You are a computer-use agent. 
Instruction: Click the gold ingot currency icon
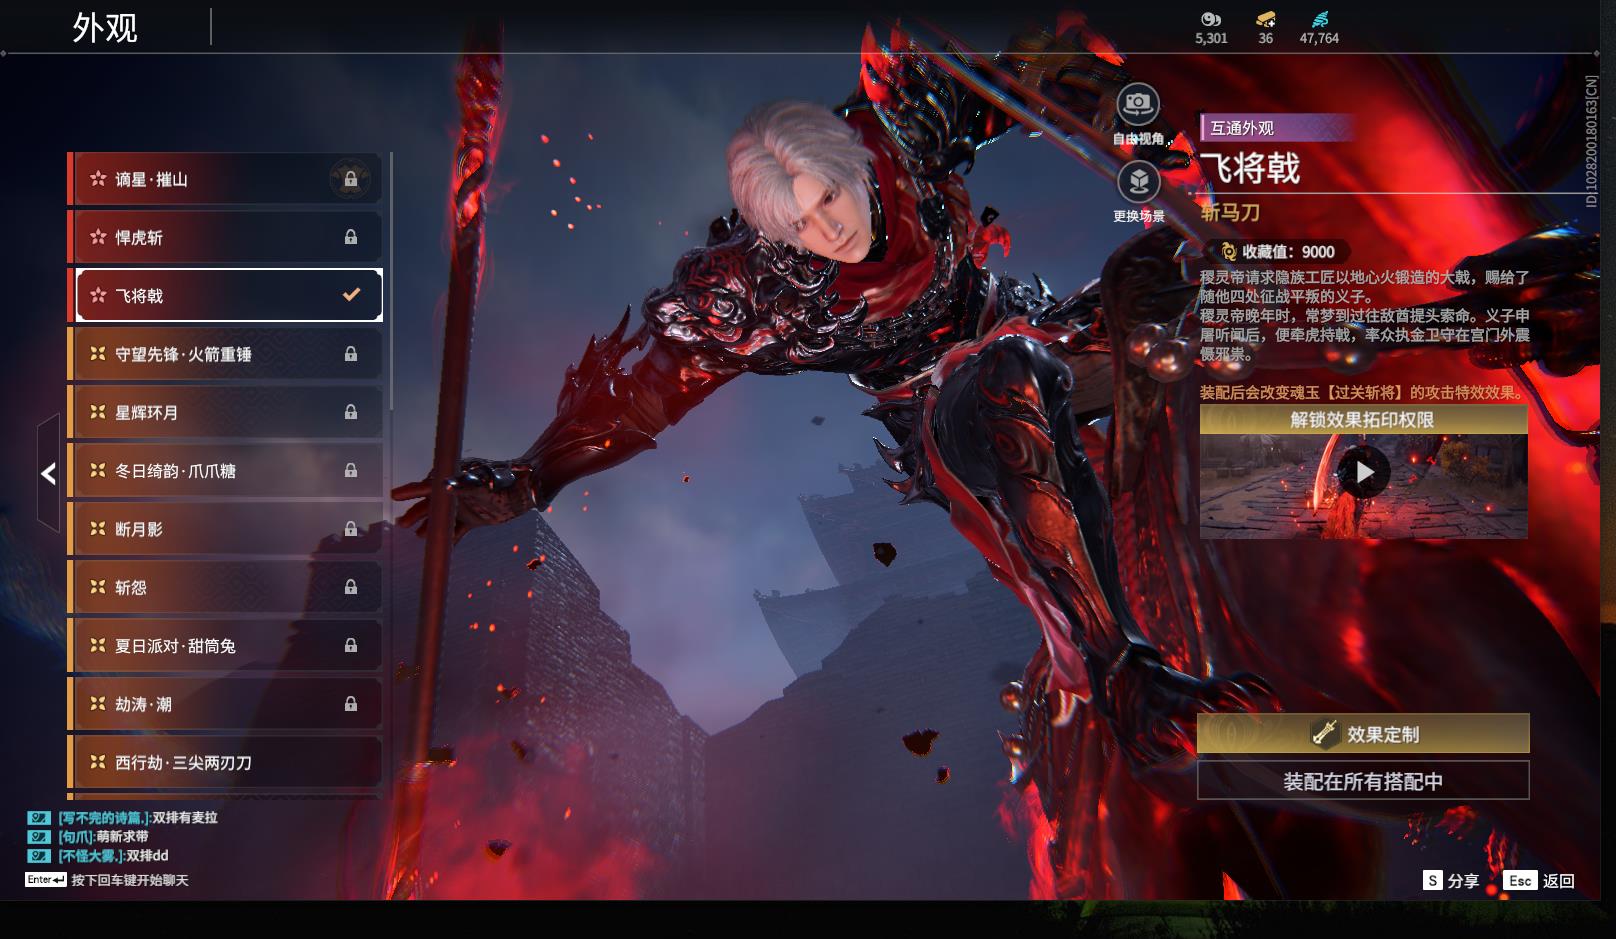[1265, 19]
